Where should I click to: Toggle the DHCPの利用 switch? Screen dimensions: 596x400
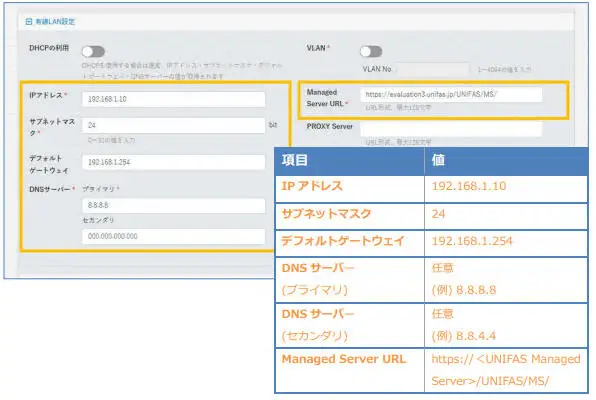click(x=93, y=51)
